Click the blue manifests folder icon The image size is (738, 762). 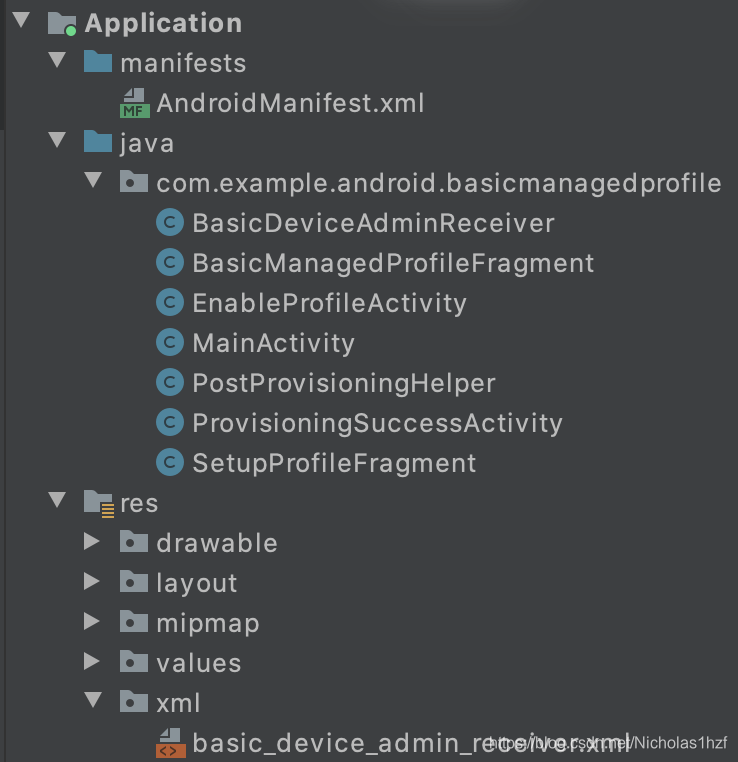pos(98,62)
